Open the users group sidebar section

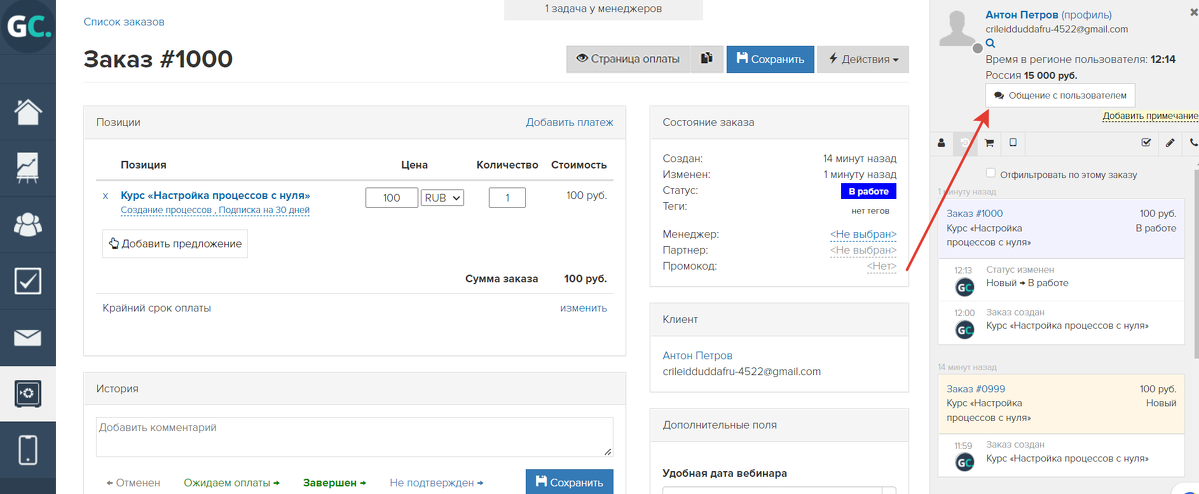click(28, 226)
